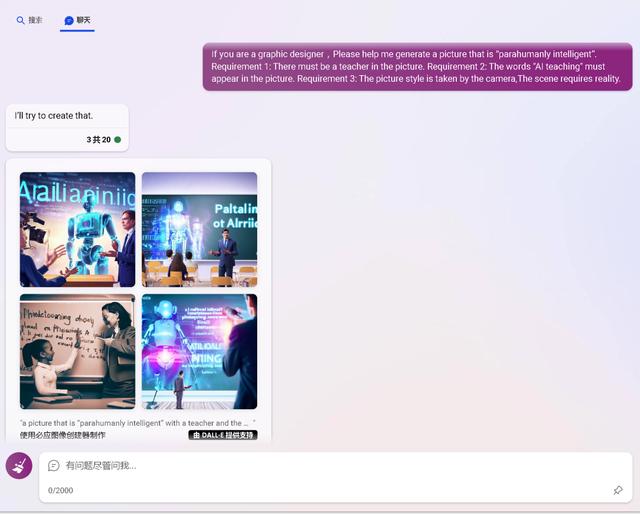This screenshot has width=640, height=514.
Task: Click the green status dot beside 3共20
Action: tap(117, 140)
